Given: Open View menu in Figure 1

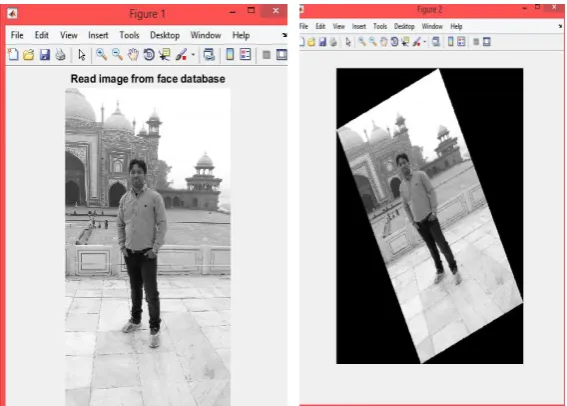Looking at the screenshot, I should (x=69, y=35).
